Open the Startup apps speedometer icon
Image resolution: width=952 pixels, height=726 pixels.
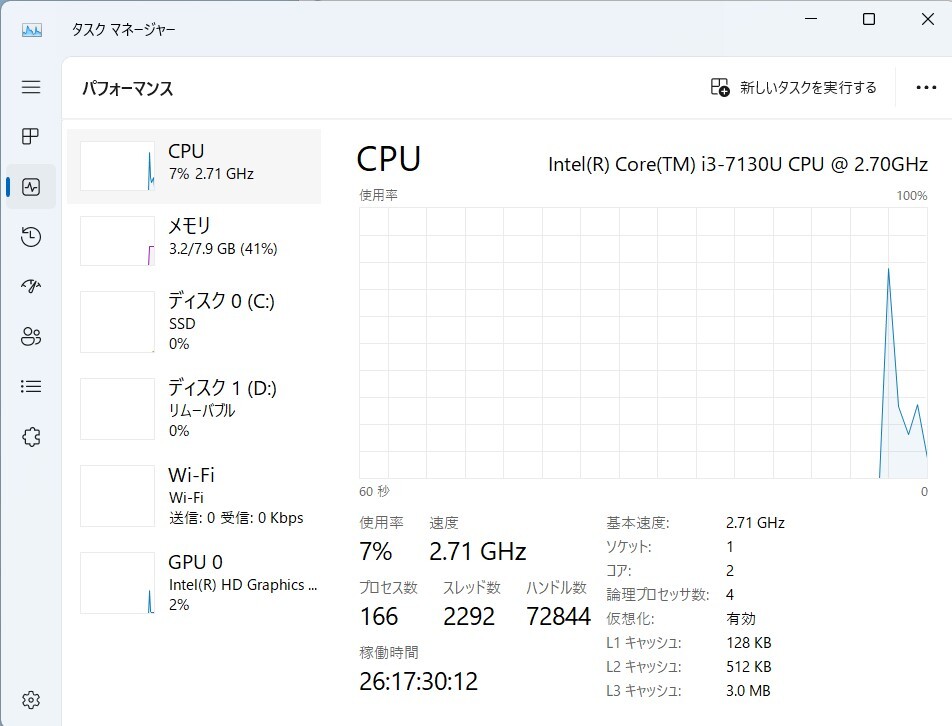[x=31, y=286]
